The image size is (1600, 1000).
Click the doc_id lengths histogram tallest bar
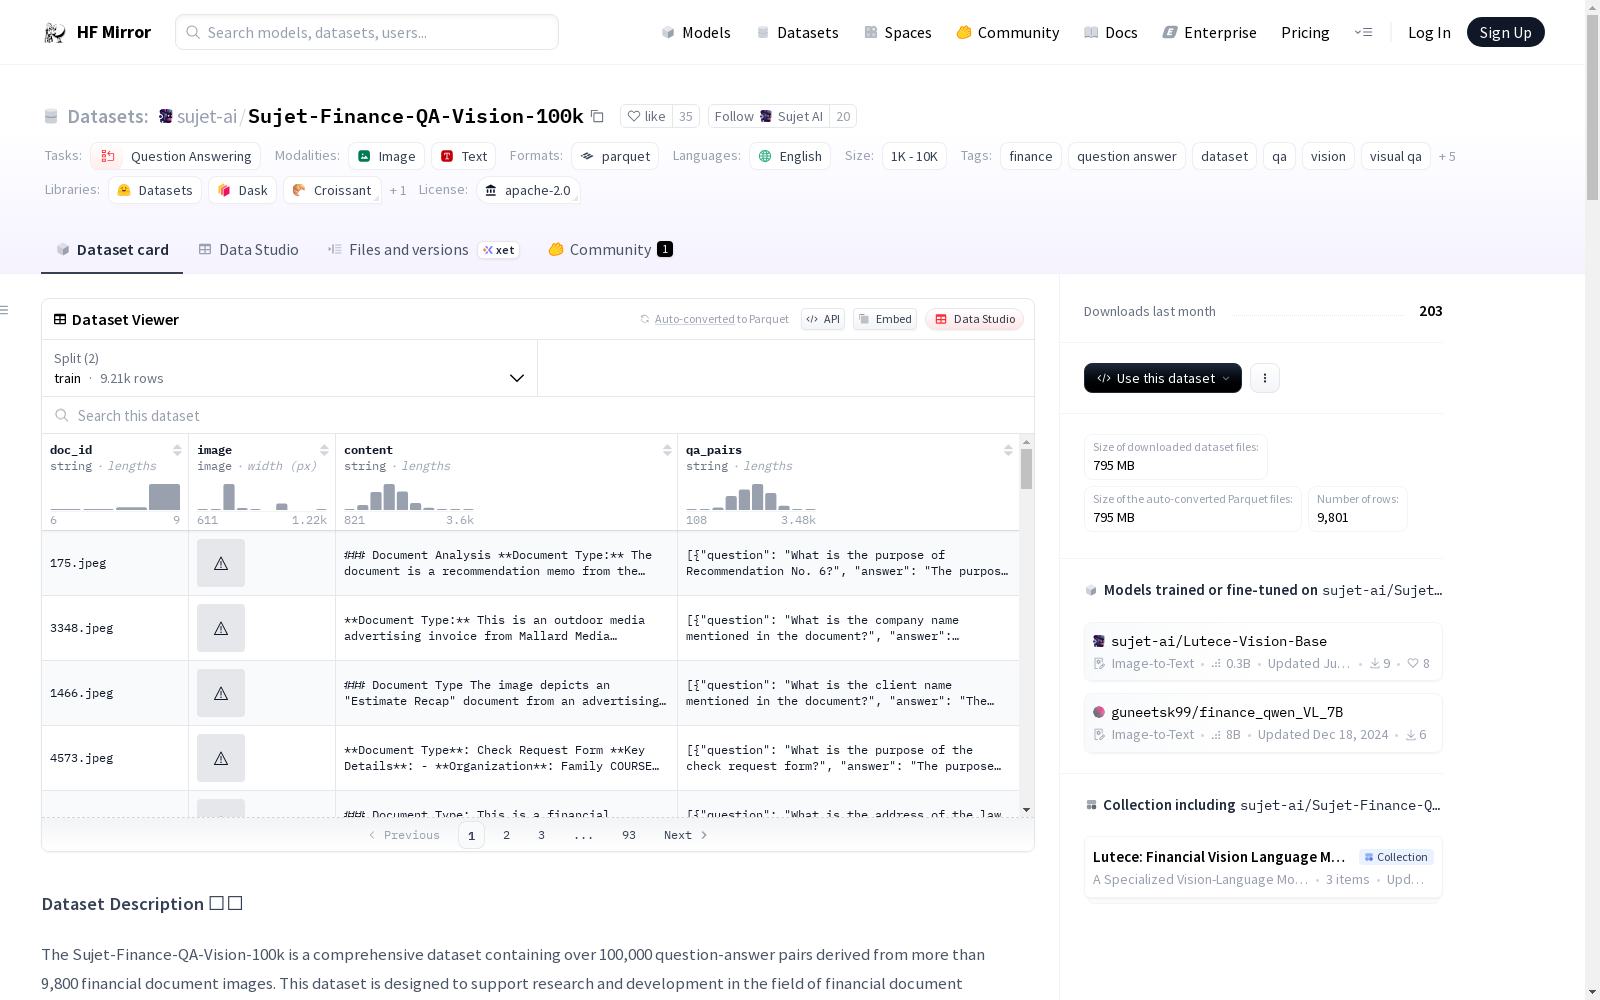164,497
